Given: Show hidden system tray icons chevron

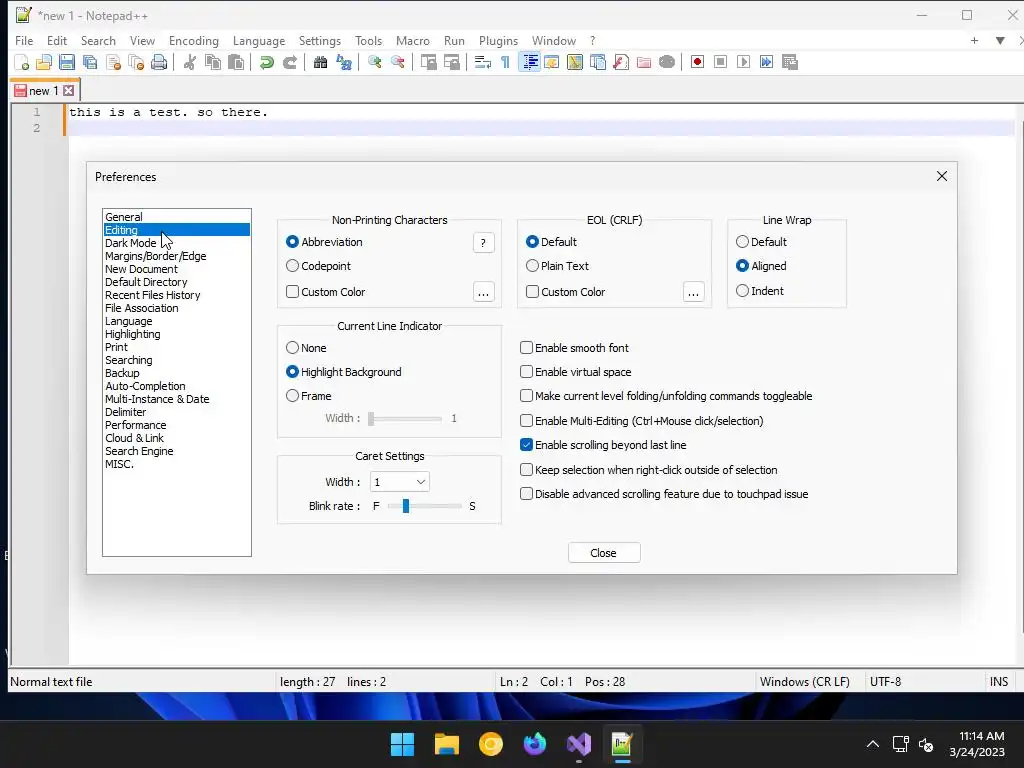Looking at the screenshot, I should click(x=872, y=744).
